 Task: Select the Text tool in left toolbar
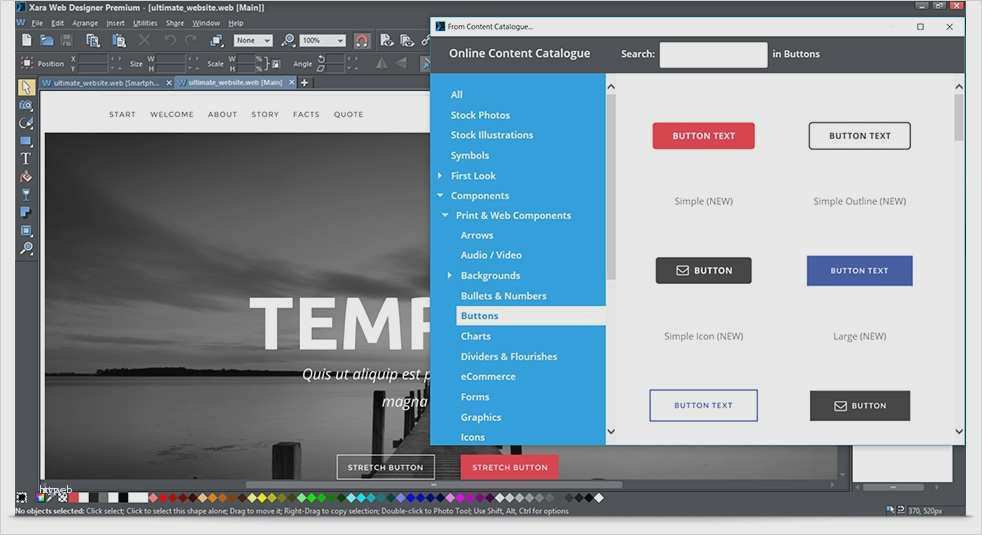[26, 158]
